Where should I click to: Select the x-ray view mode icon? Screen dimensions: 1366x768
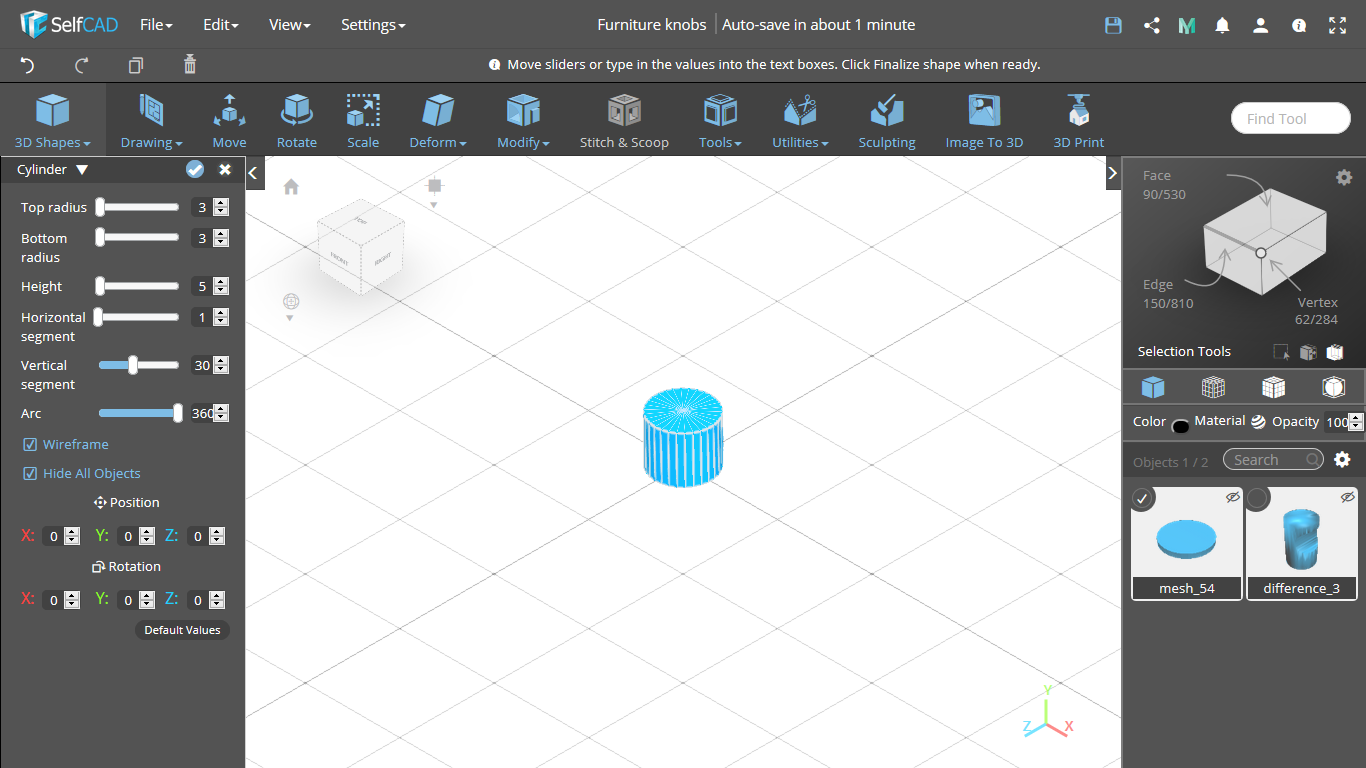click(1333, 387)
